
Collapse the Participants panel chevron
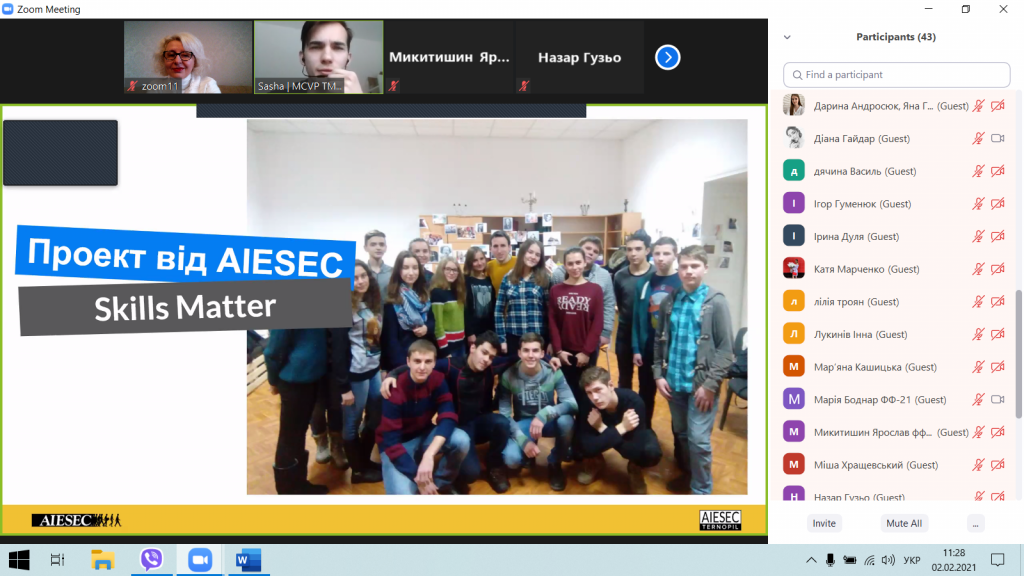[x=787, y=37]
